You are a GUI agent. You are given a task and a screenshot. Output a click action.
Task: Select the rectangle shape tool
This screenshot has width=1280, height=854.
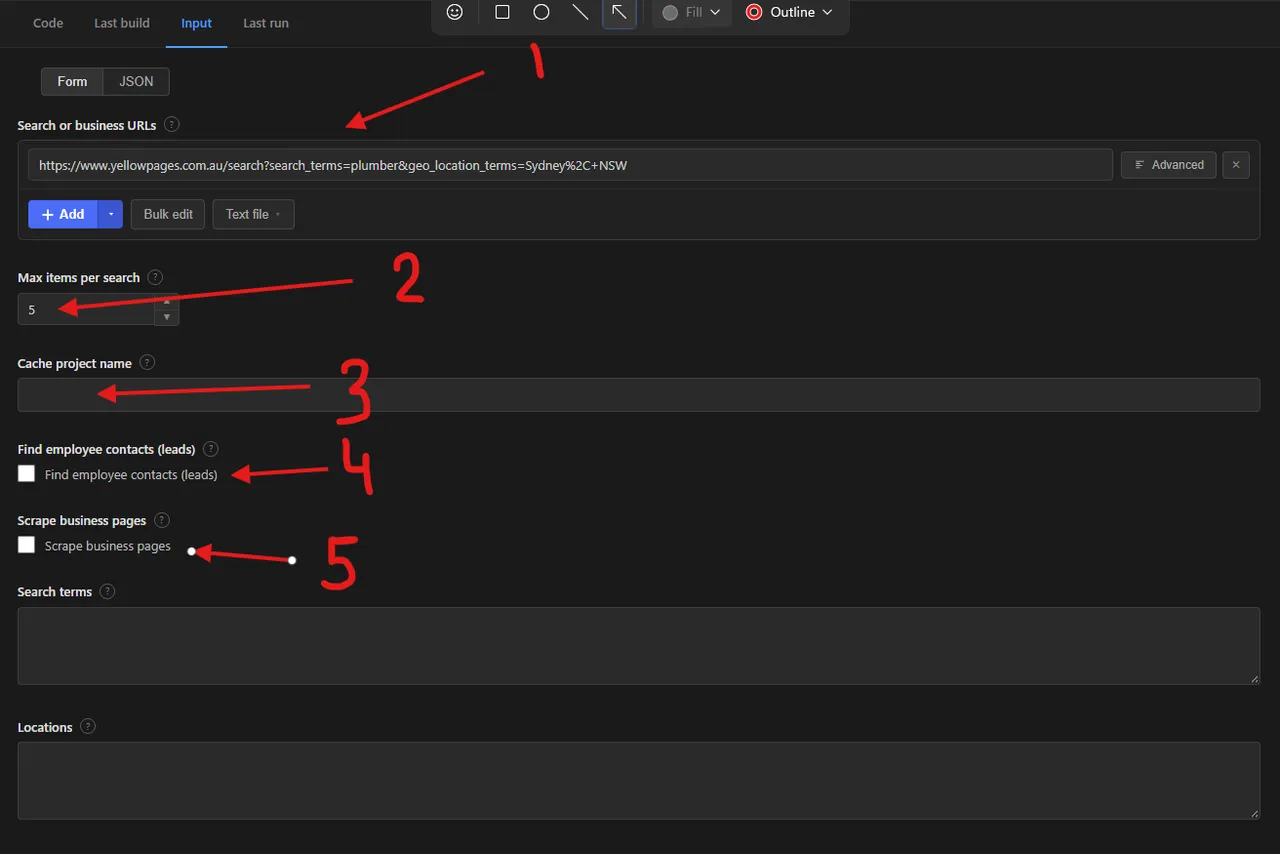point(502,13)
